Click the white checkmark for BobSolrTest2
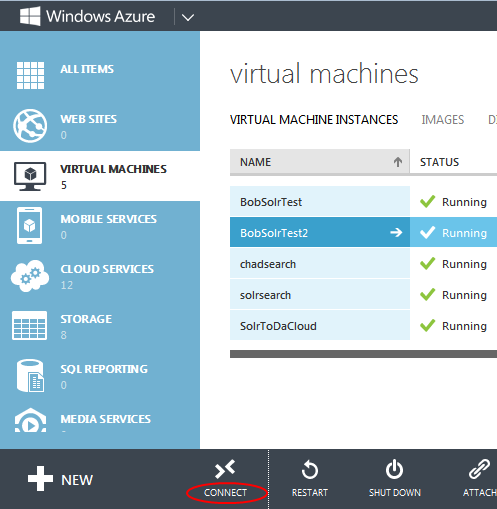 coord(427,232)
